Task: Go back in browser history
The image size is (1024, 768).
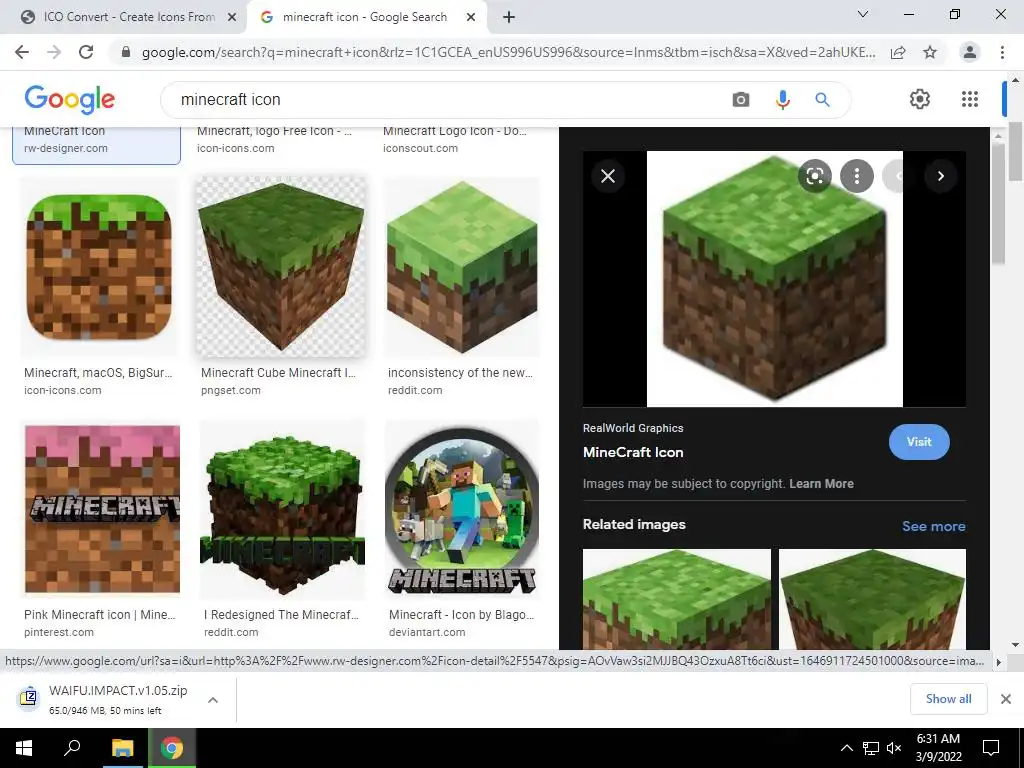Action: [x=22, y=52]
